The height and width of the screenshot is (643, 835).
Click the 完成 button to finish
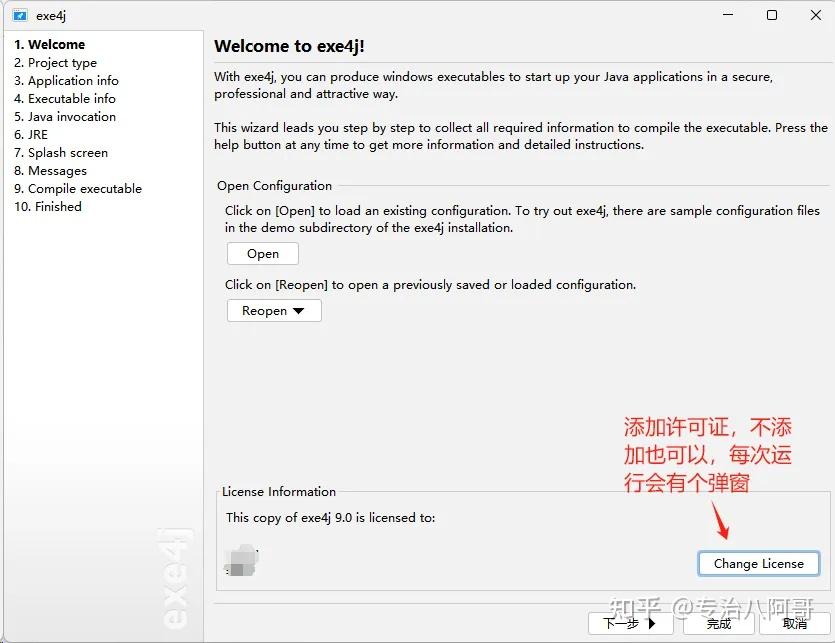pos(718,623)
